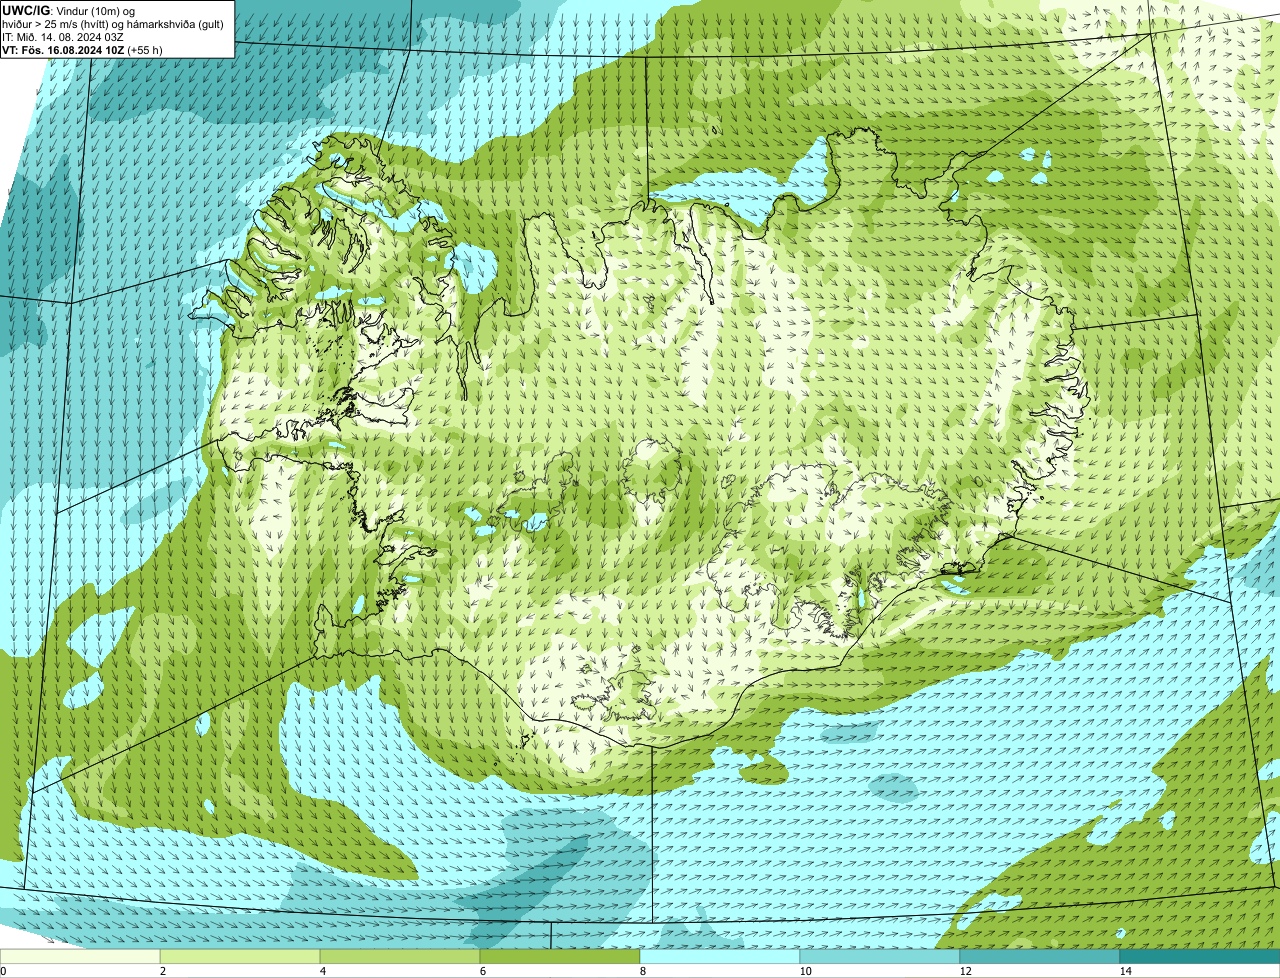Viewport: 1280px width, 978px height.
Task: Click the 6–8 m/s dark green legend color
Action: point(560,956)
